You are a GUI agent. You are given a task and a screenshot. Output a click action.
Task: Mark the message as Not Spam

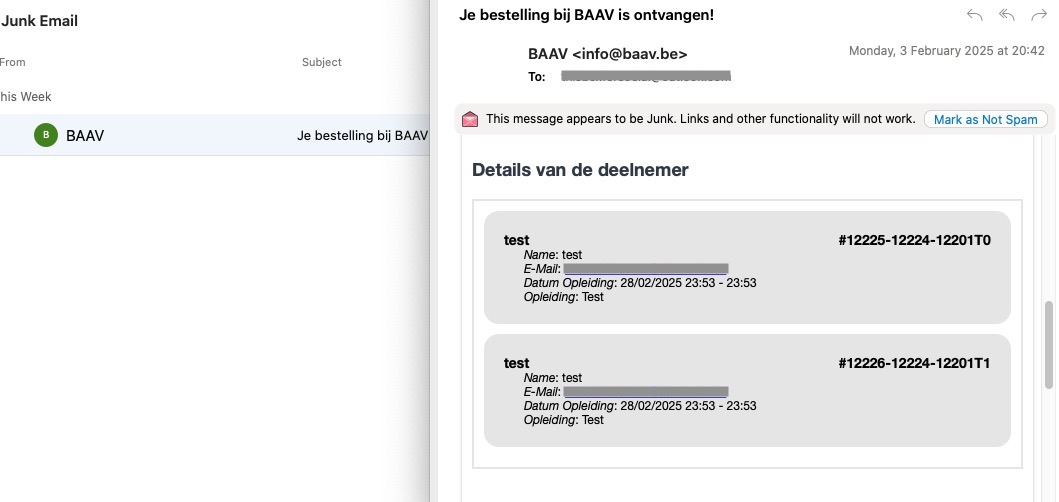tap(985, 120)
